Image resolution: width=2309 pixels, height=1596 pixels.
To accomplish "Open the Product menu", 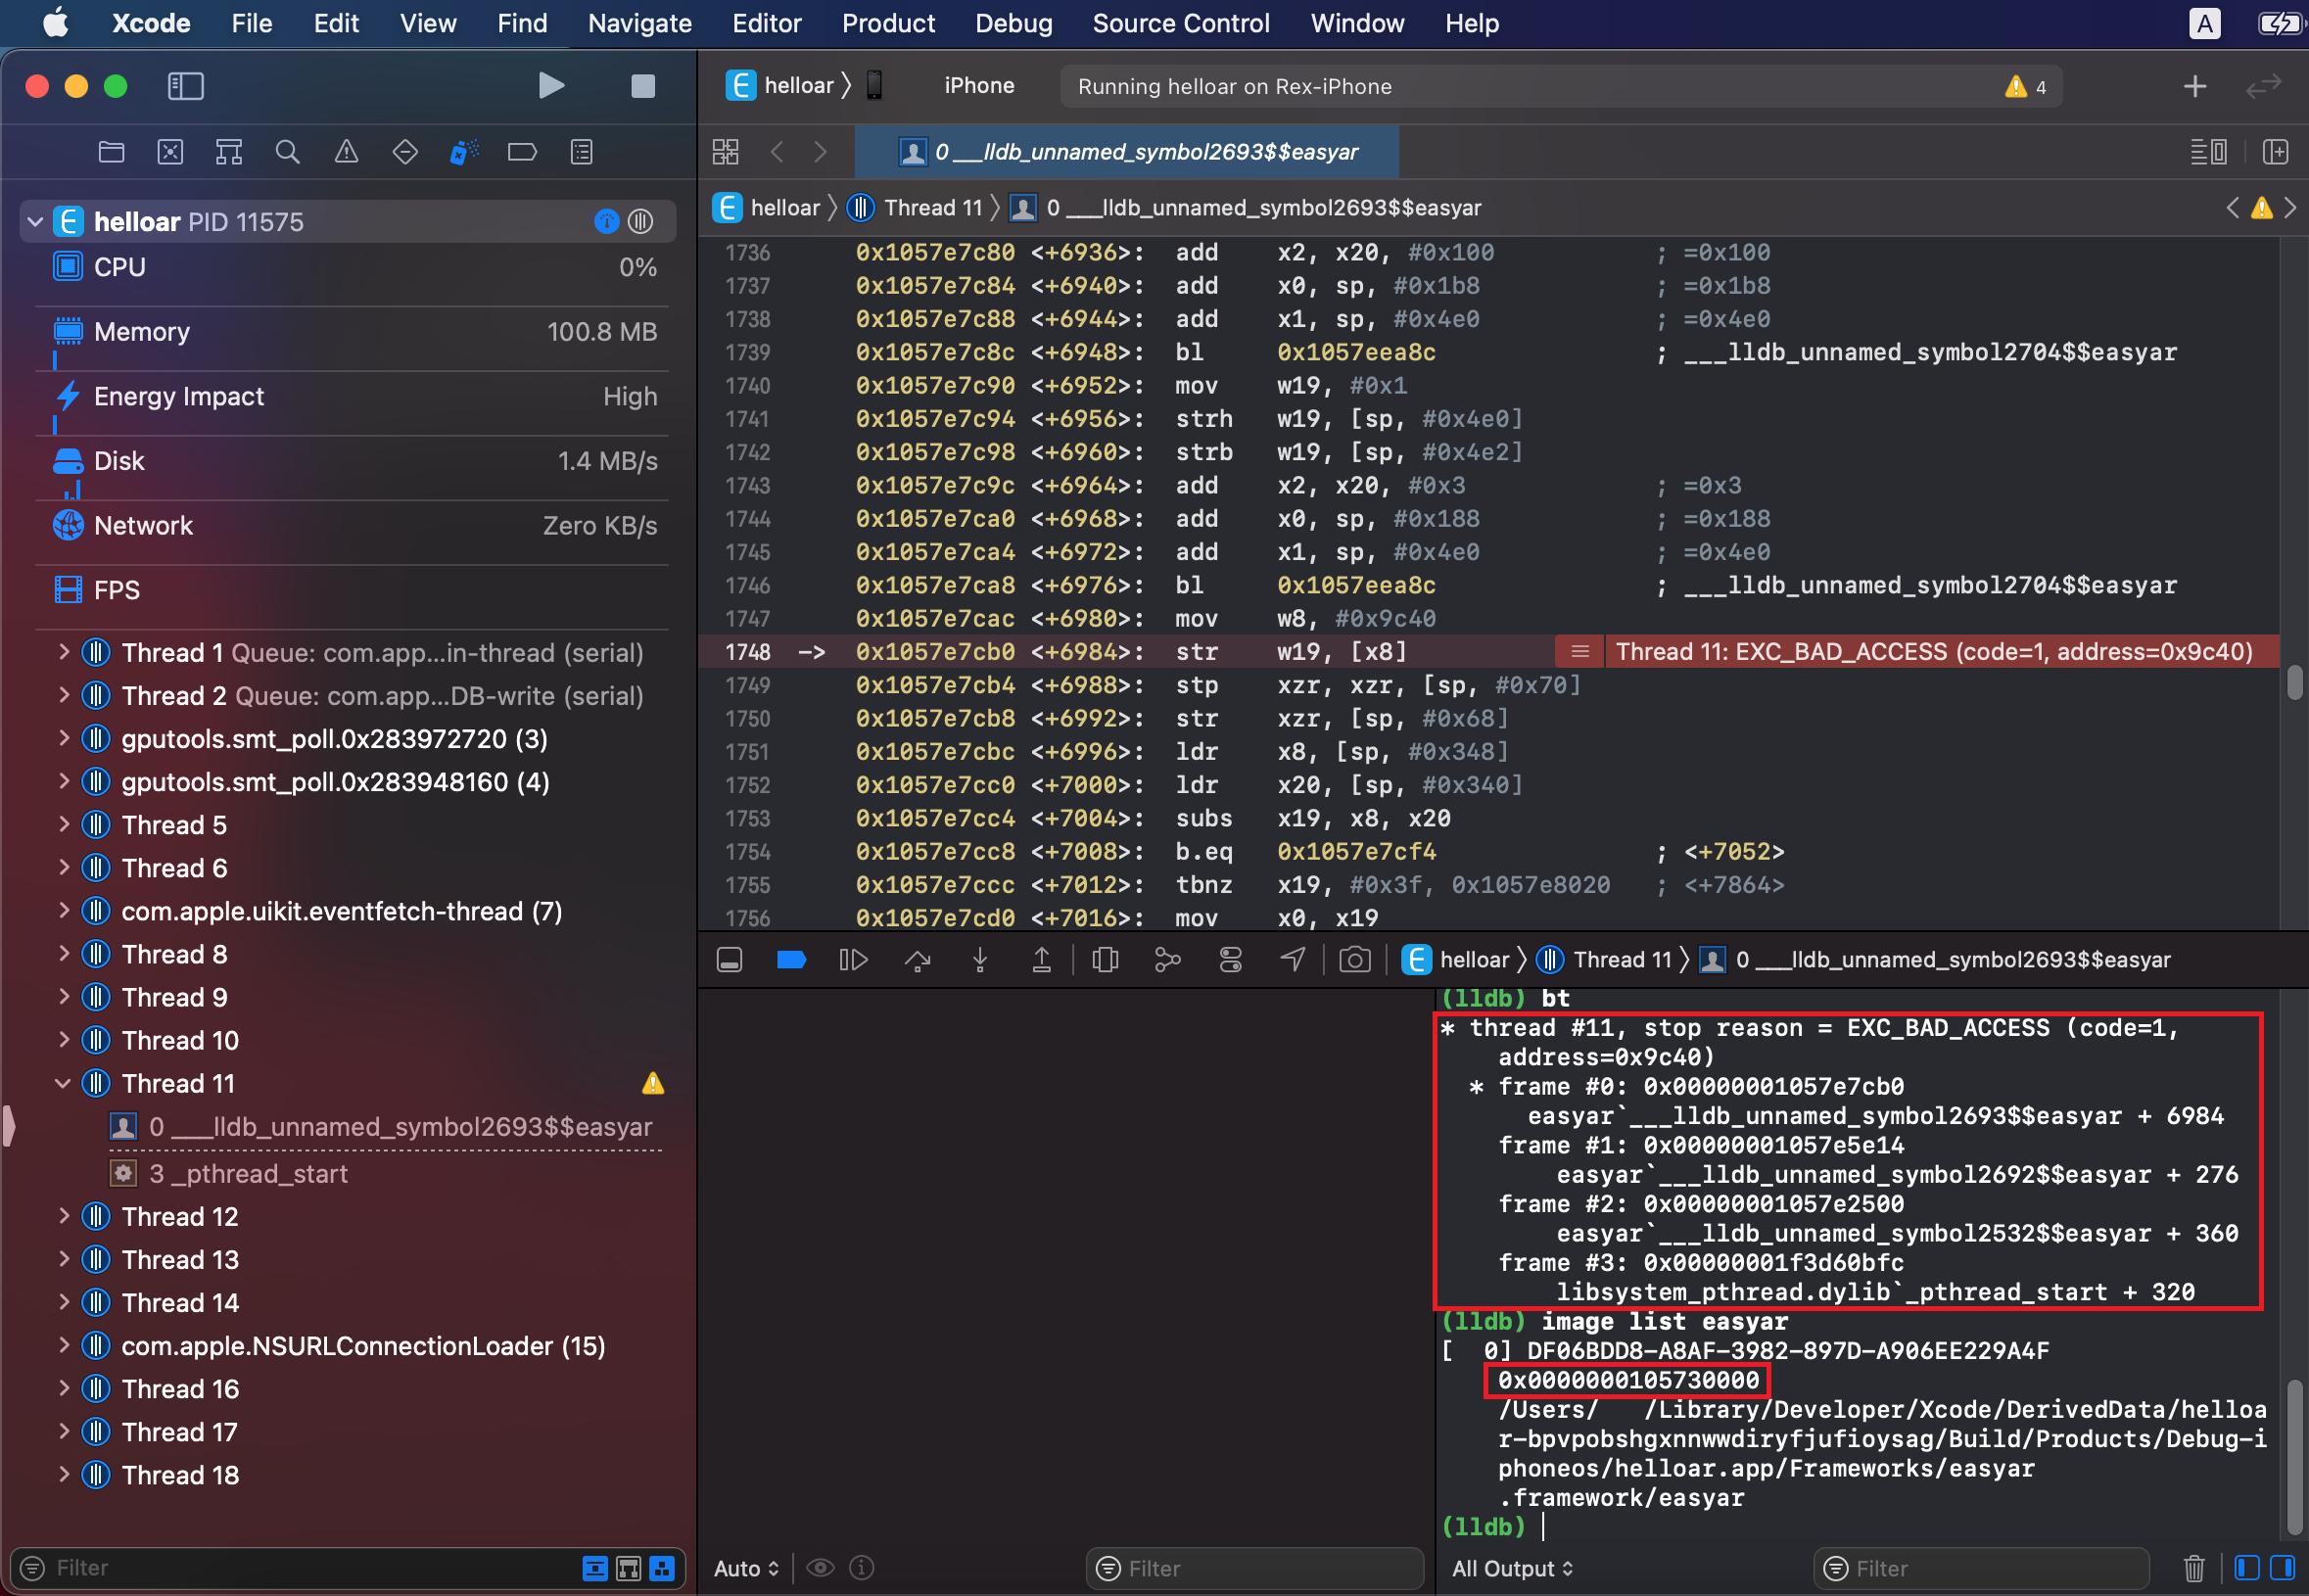I will click(887, 23).
